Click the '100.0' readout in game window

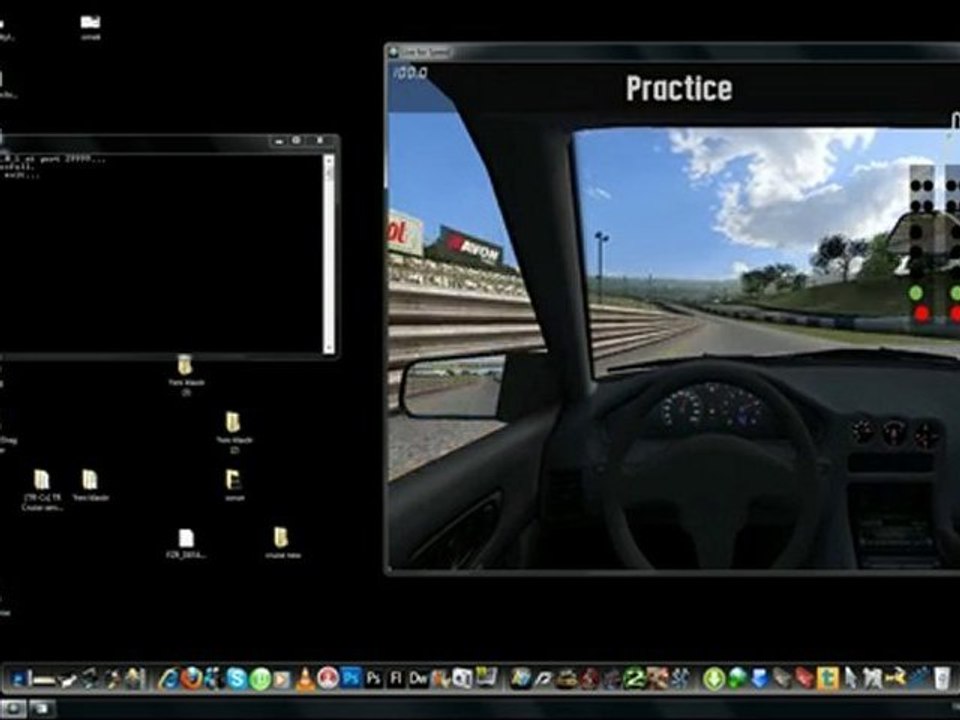tap(410, 73)
